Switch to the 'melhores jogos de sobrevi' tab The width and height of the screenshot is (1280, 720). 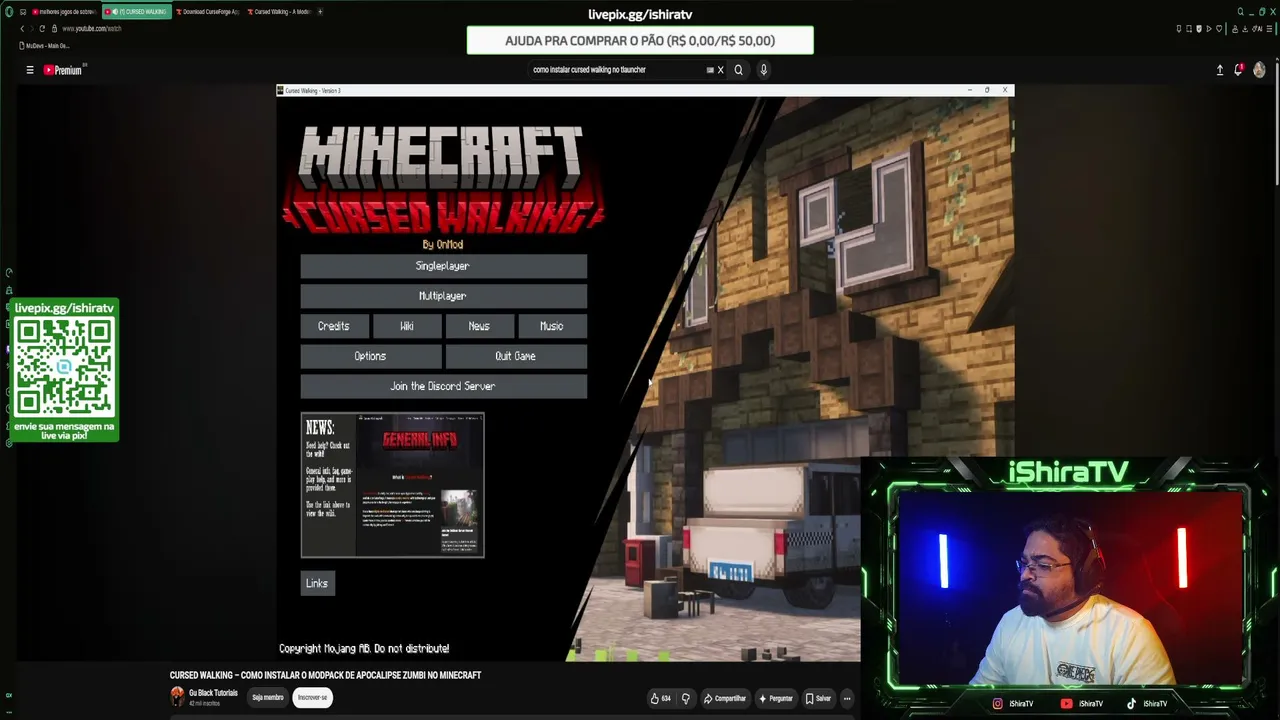point(64,12)
